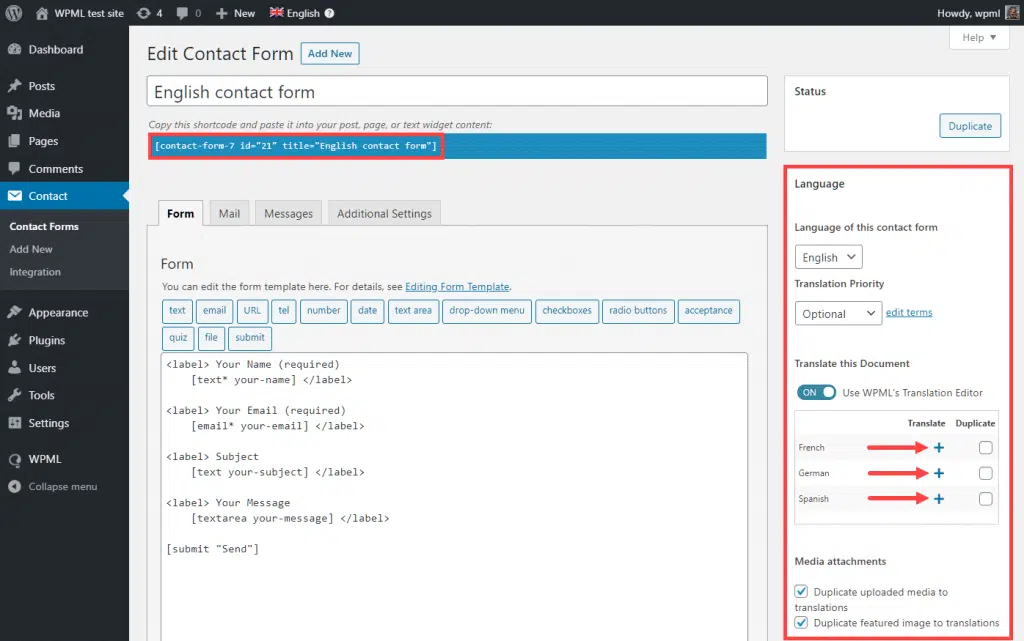
Task: Click inside the form template textarea
Action: coord(454,497)
